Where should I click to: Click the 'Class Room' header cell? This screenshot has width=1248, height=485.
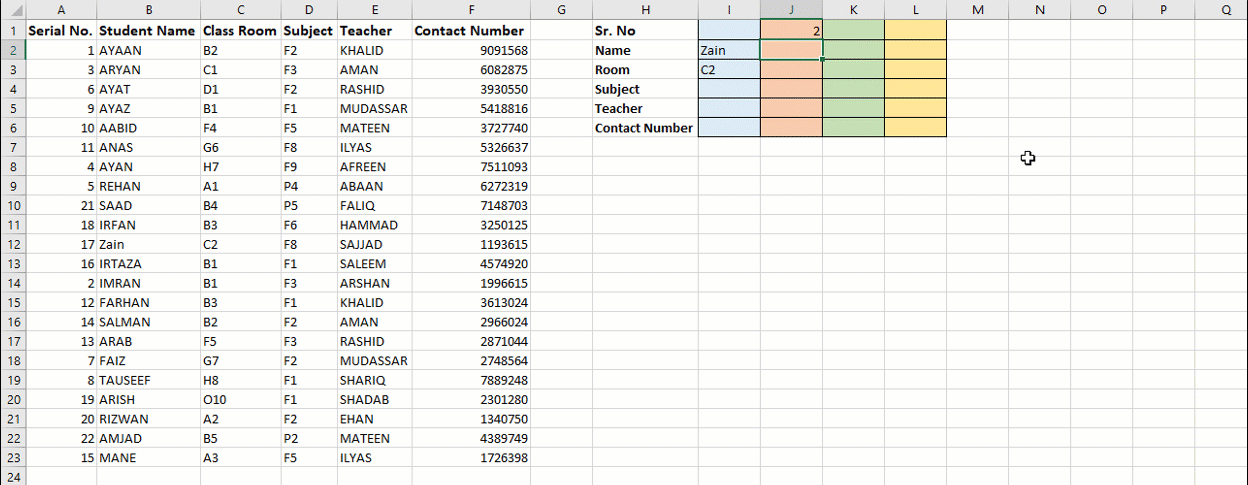(240, 31)
